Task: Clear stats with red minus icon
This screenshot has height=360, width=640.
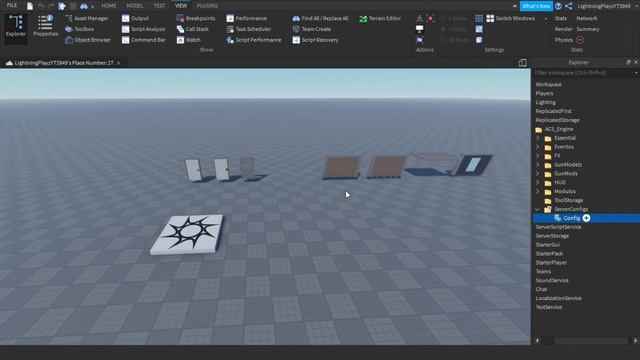Action: [x=580, y=40]
